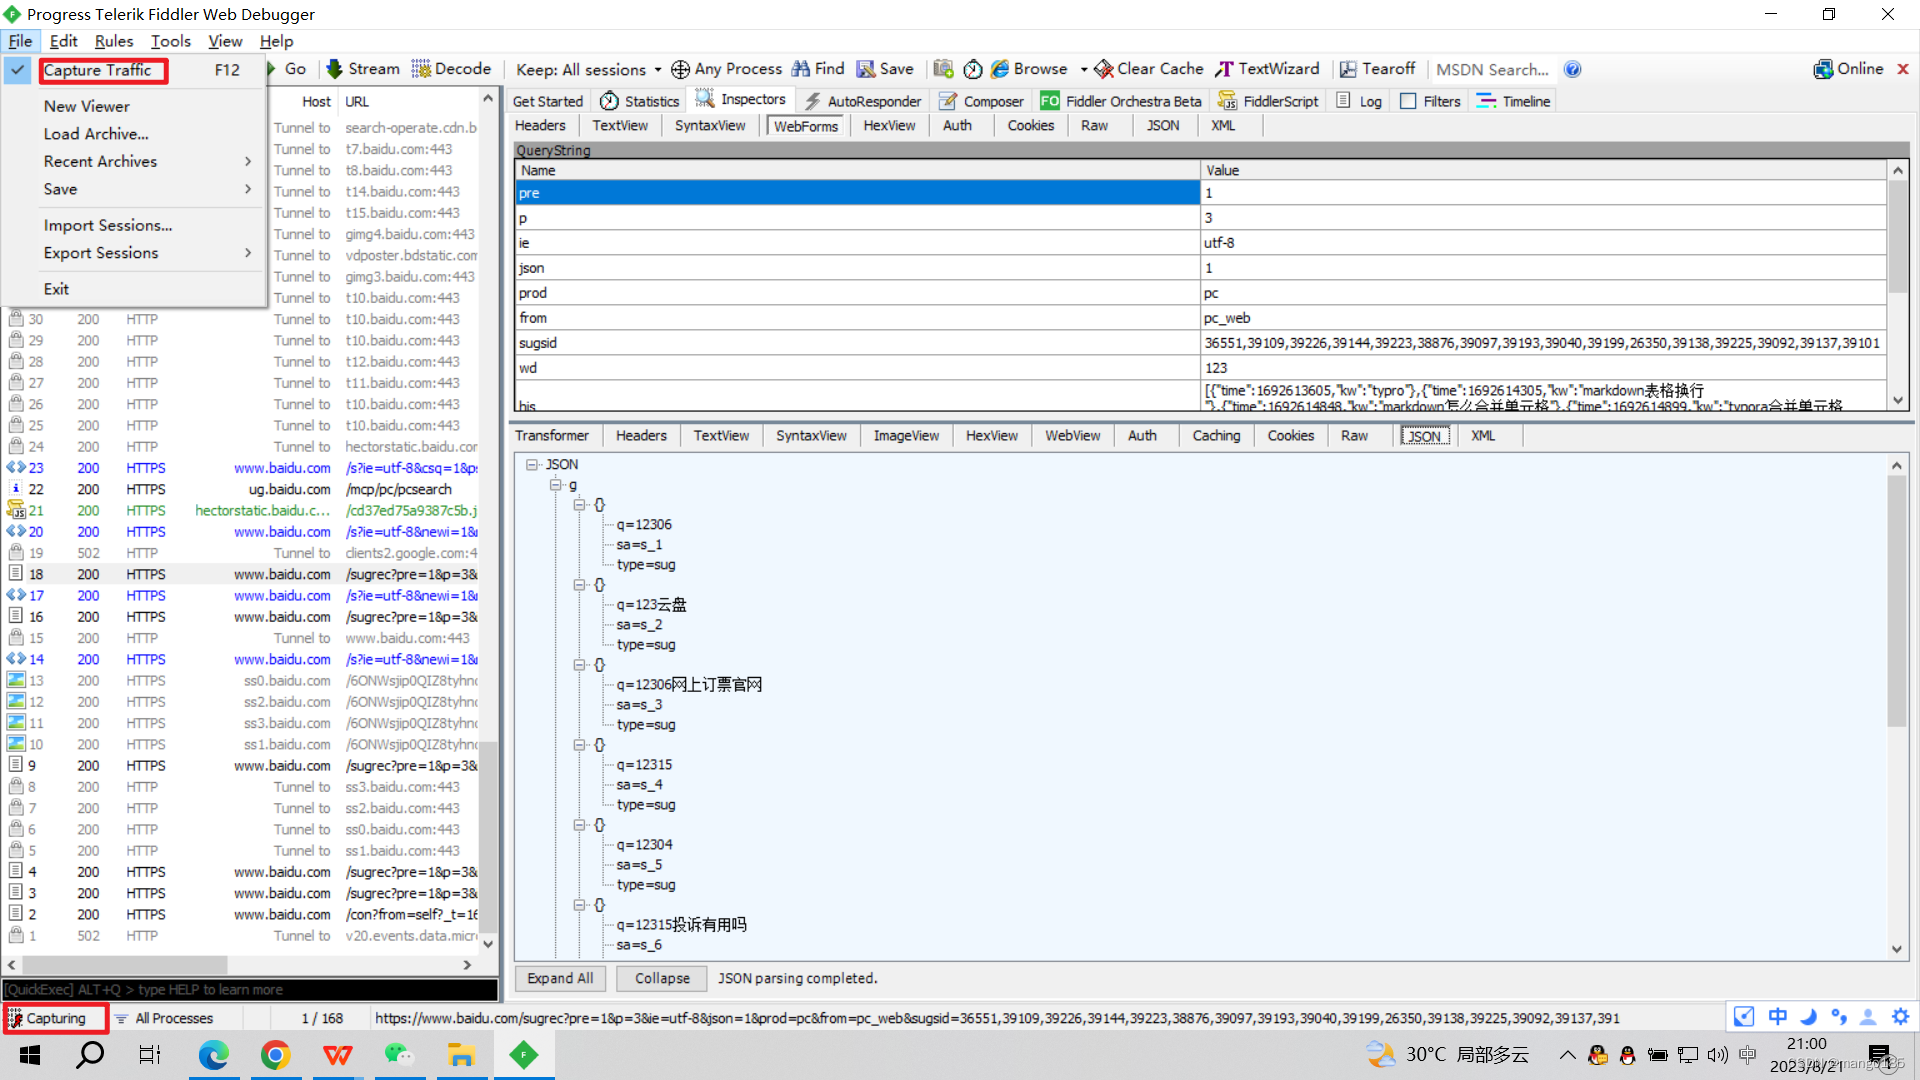
Task: Click the Clear Cache icon
Action: pos(1103,69)
